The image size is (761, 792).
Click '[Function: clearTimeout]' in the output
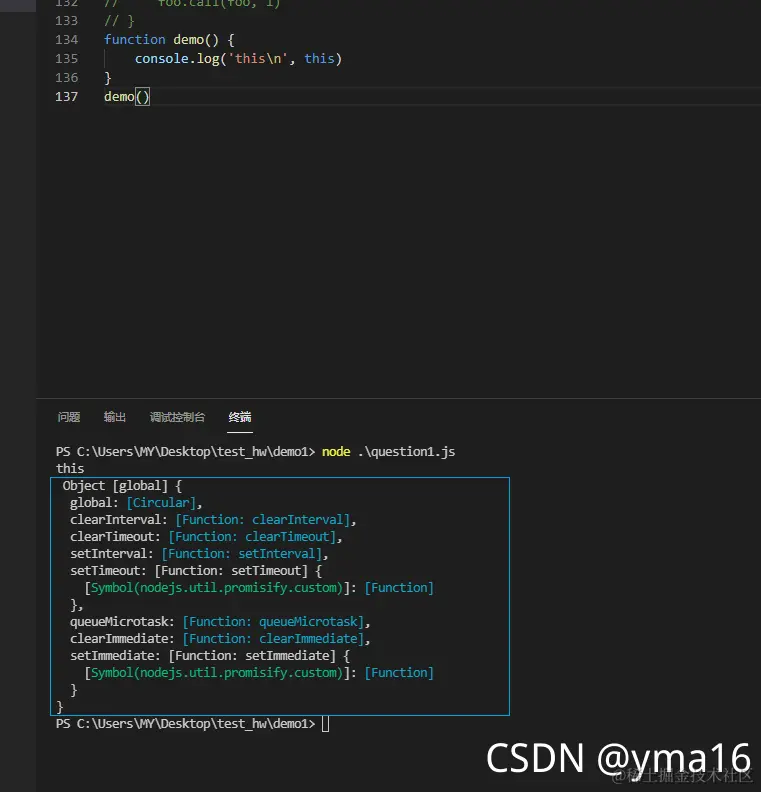click(252, 537)
